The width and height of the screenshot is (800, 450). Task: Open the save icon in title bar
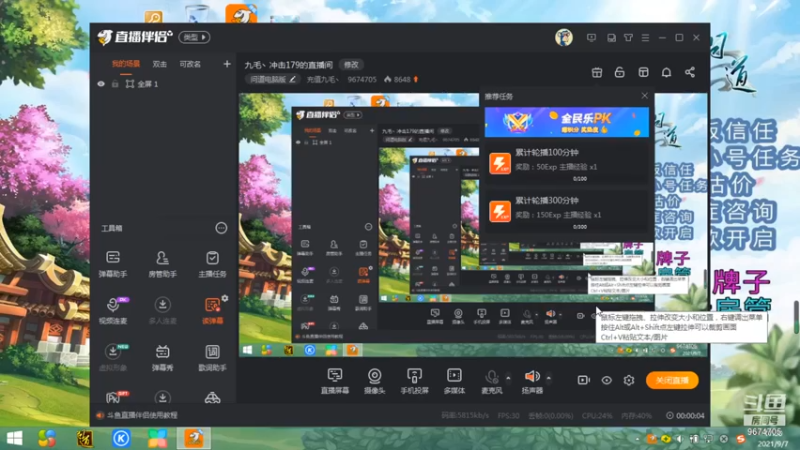tap(611, 38)
